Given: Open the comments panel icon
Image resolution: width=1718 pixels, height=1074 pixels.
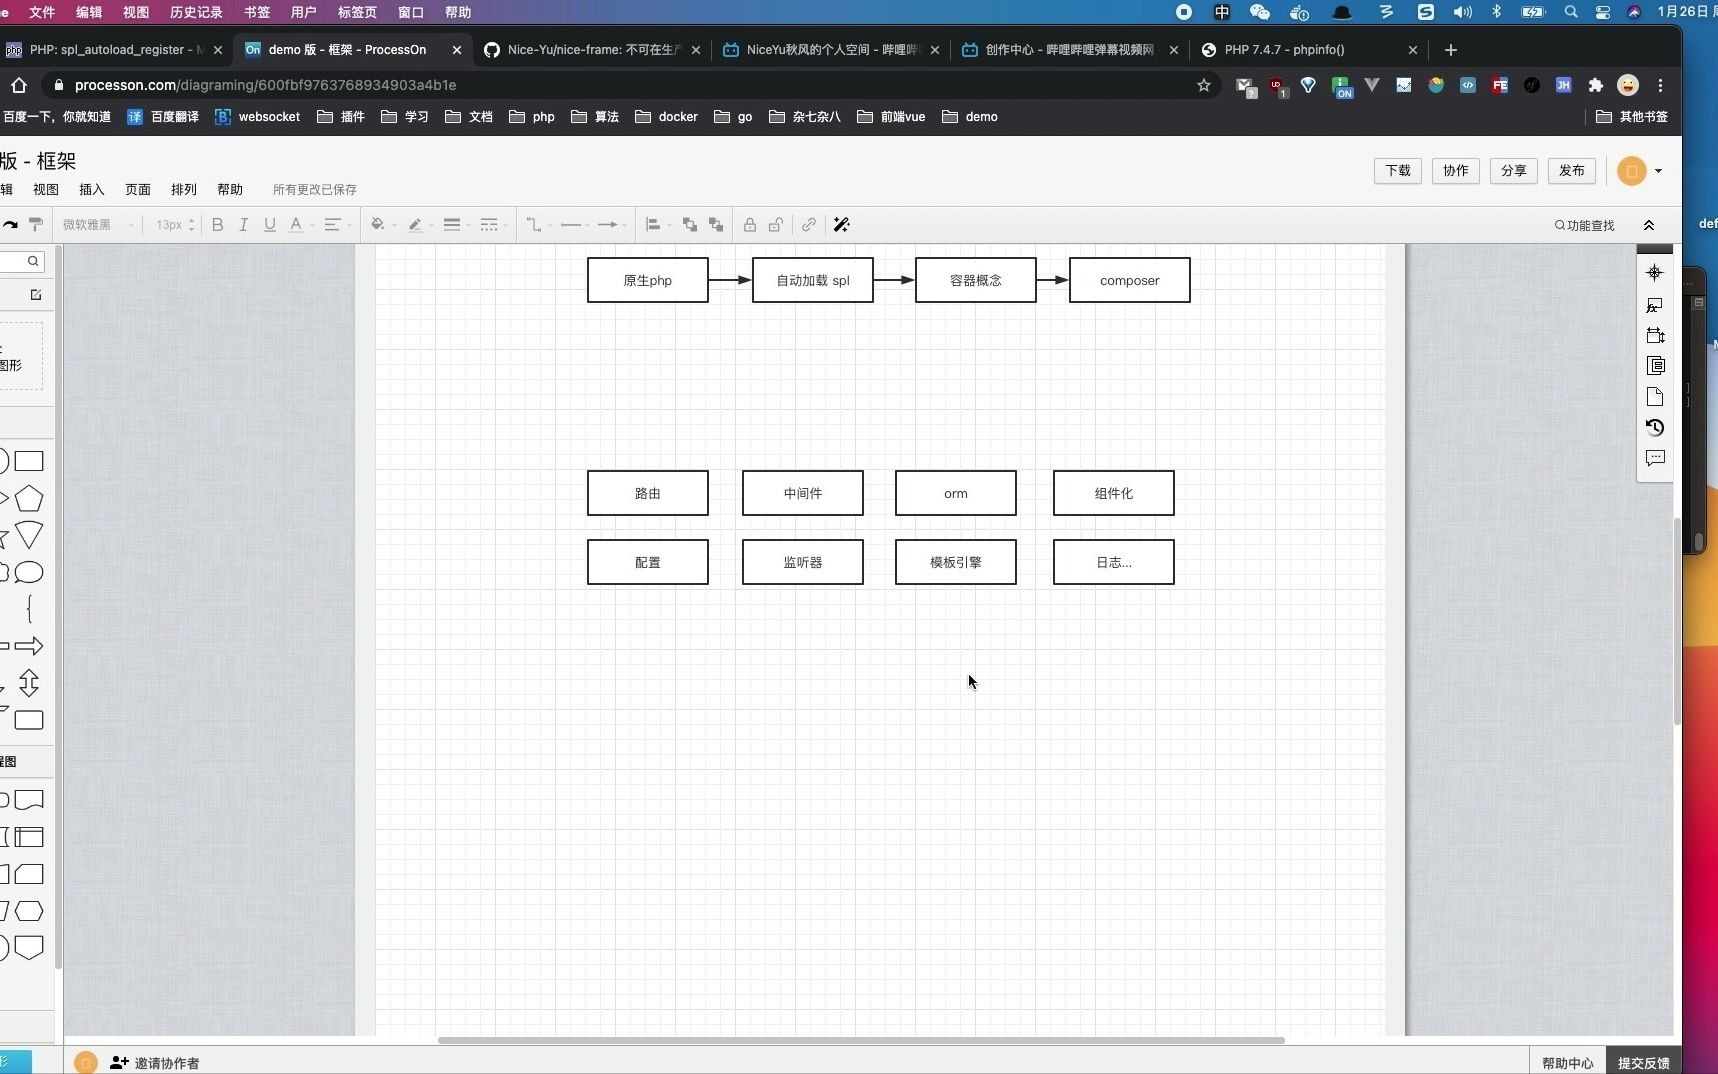Looking at the screenshot, I should pos(1655,458).
